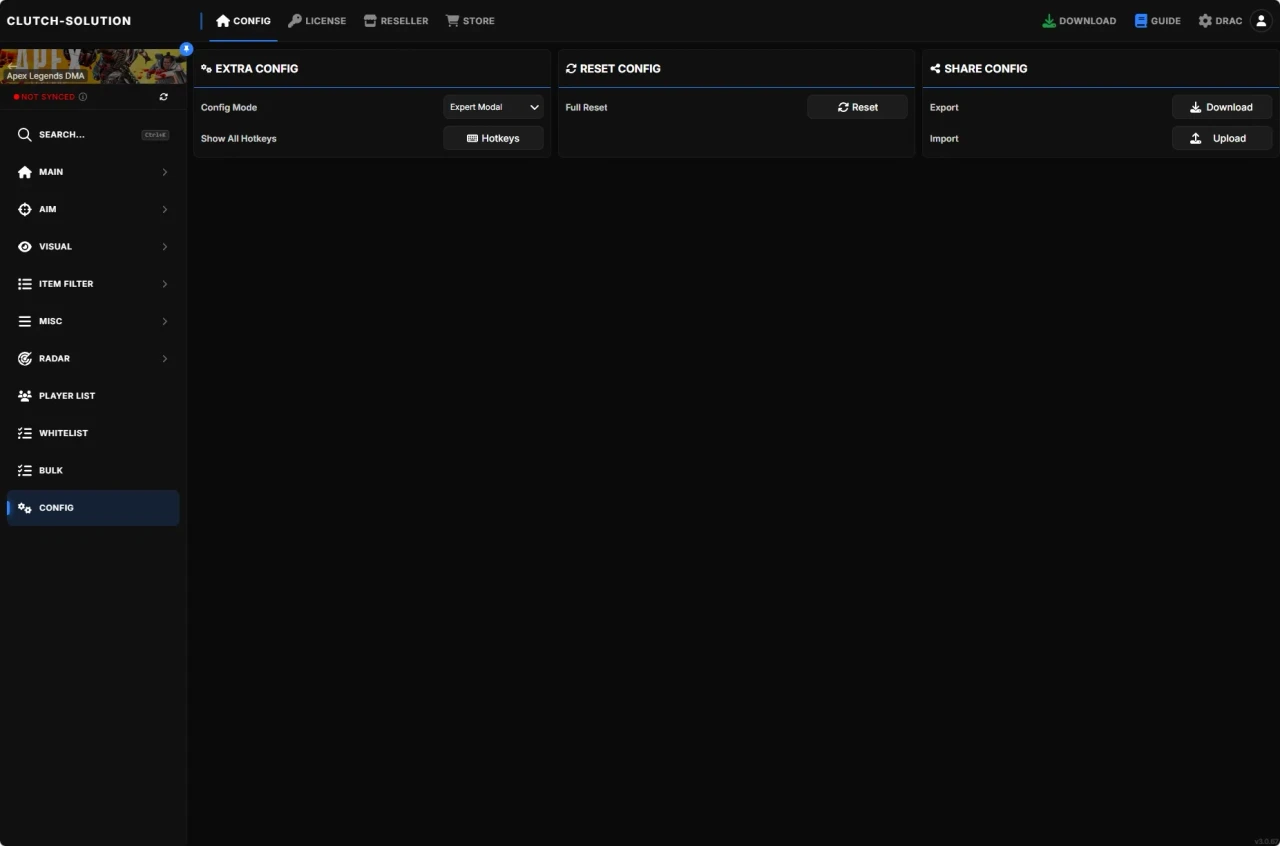Click the account profile icon top right
This screenshot has width=1280, height=846.
click(x=1261, y=20)
